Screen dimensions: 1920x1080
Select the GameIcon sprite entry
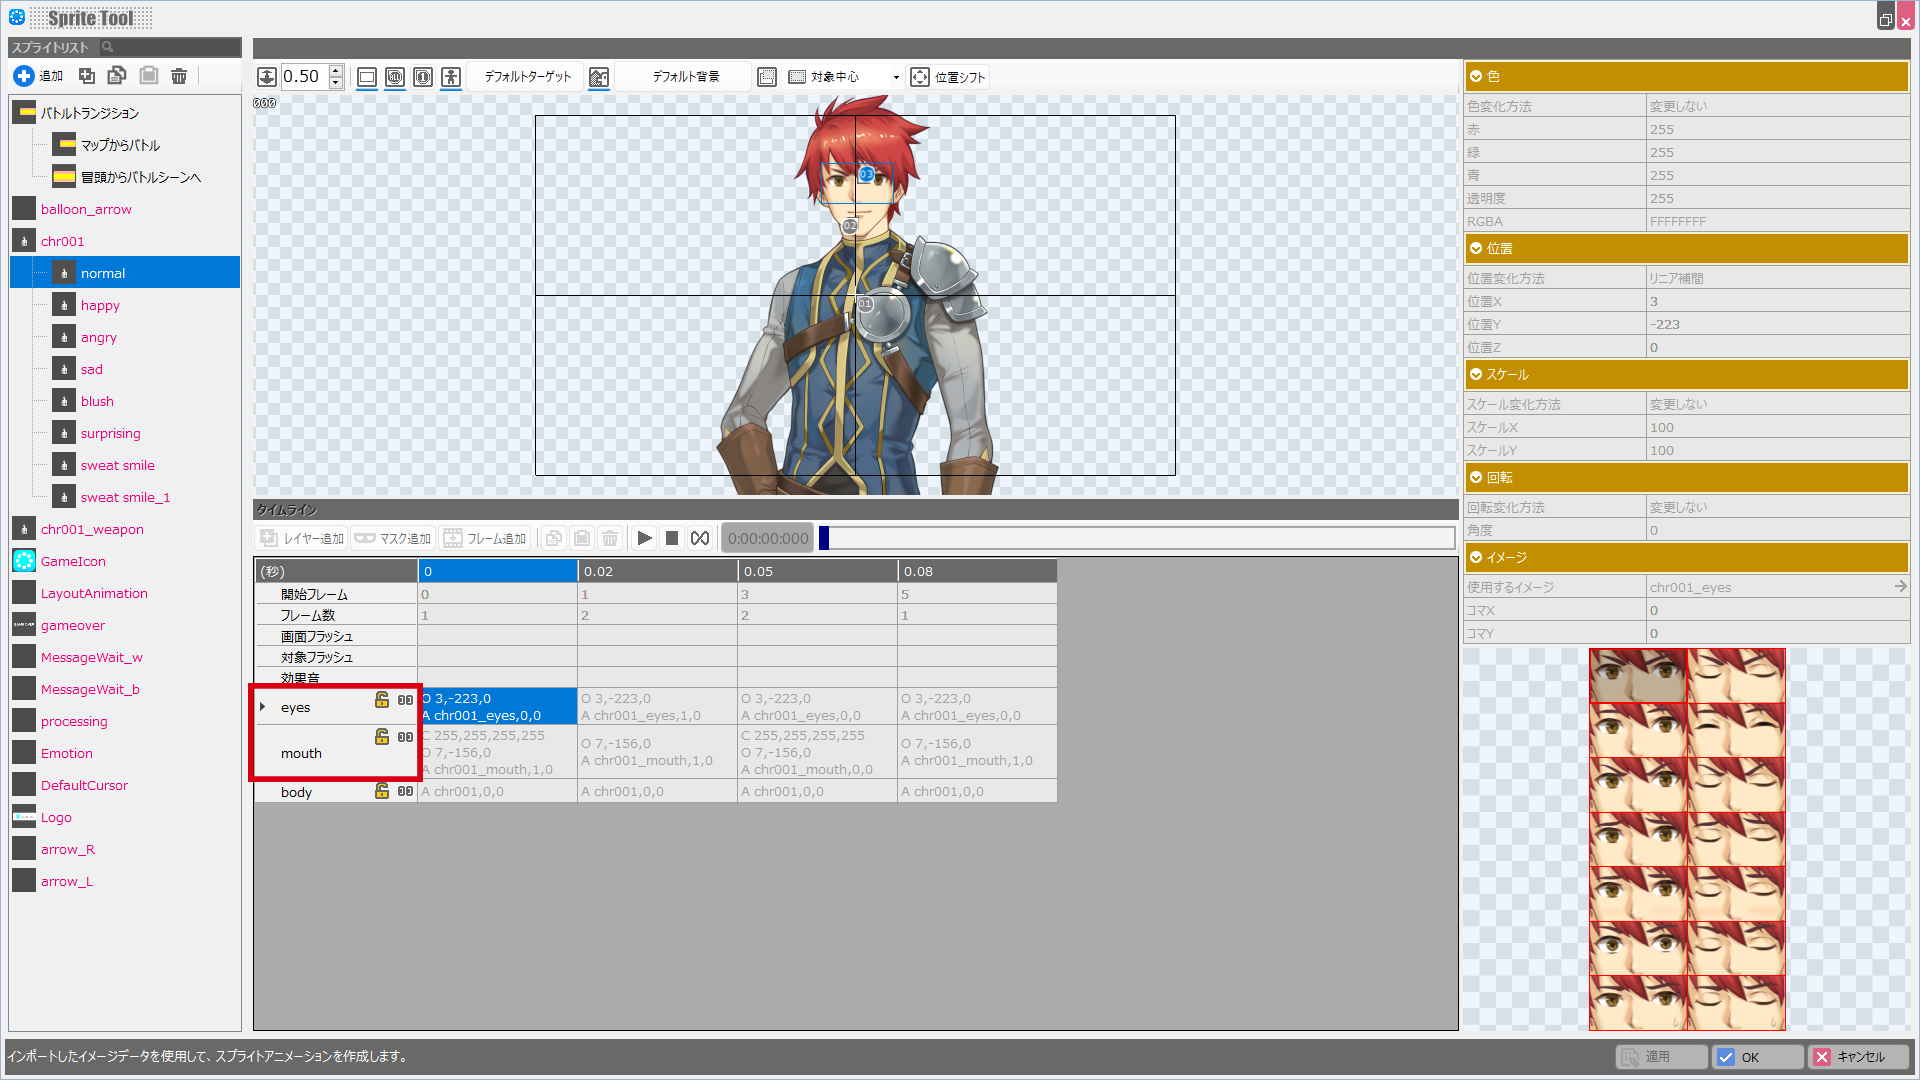(73, 561)
